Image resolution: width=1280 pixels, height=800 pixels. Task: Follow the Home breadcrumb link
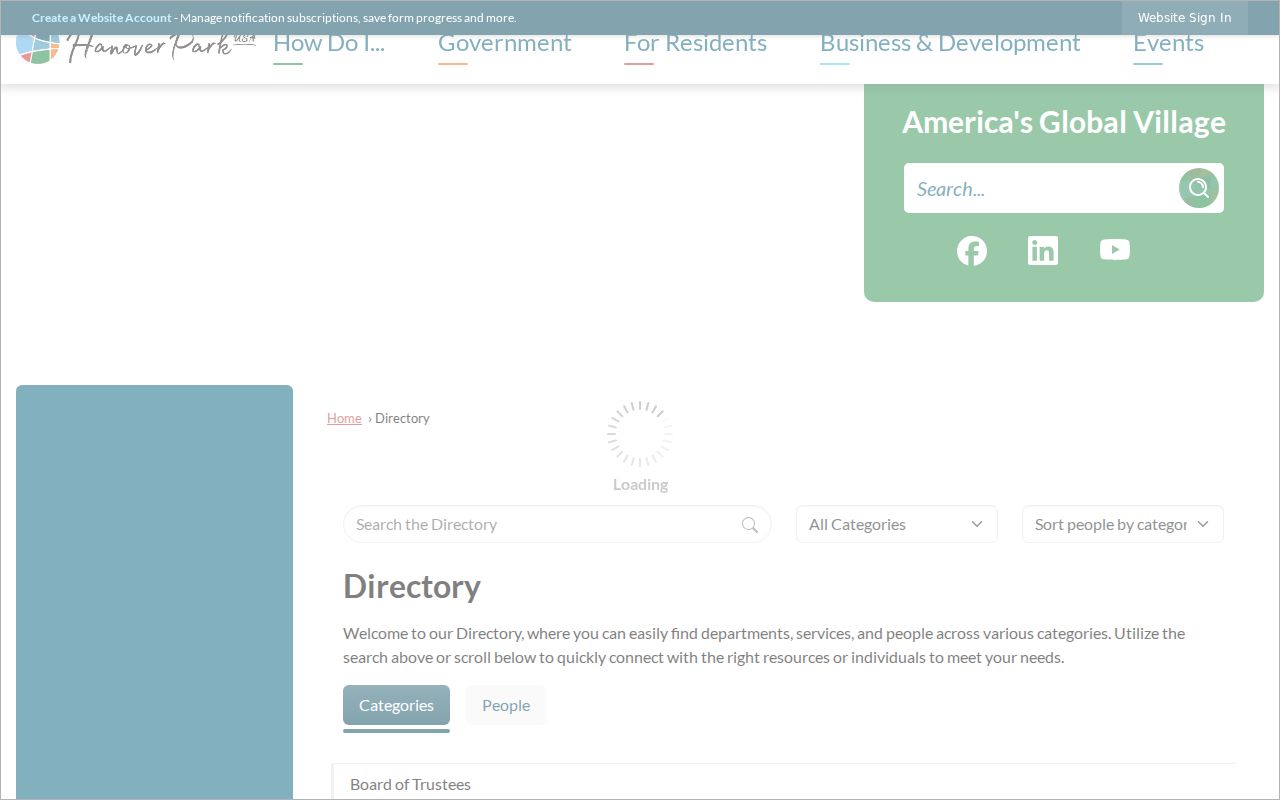click(x=344, y=418)
